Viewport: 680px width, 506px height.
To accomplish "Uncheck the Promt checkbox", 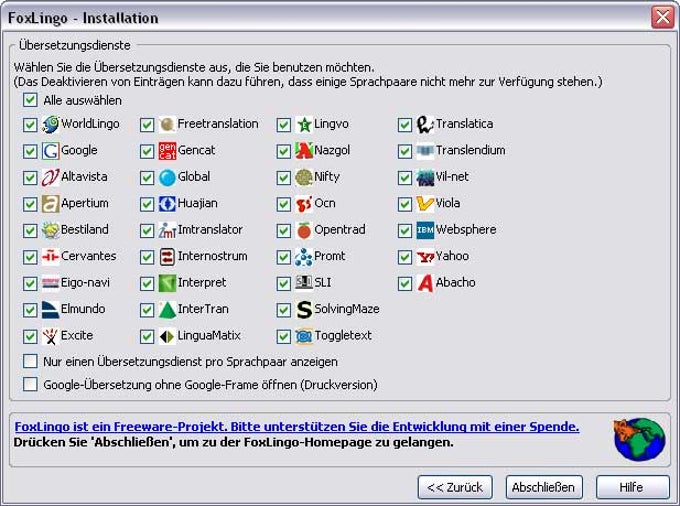I will (284, 257).
